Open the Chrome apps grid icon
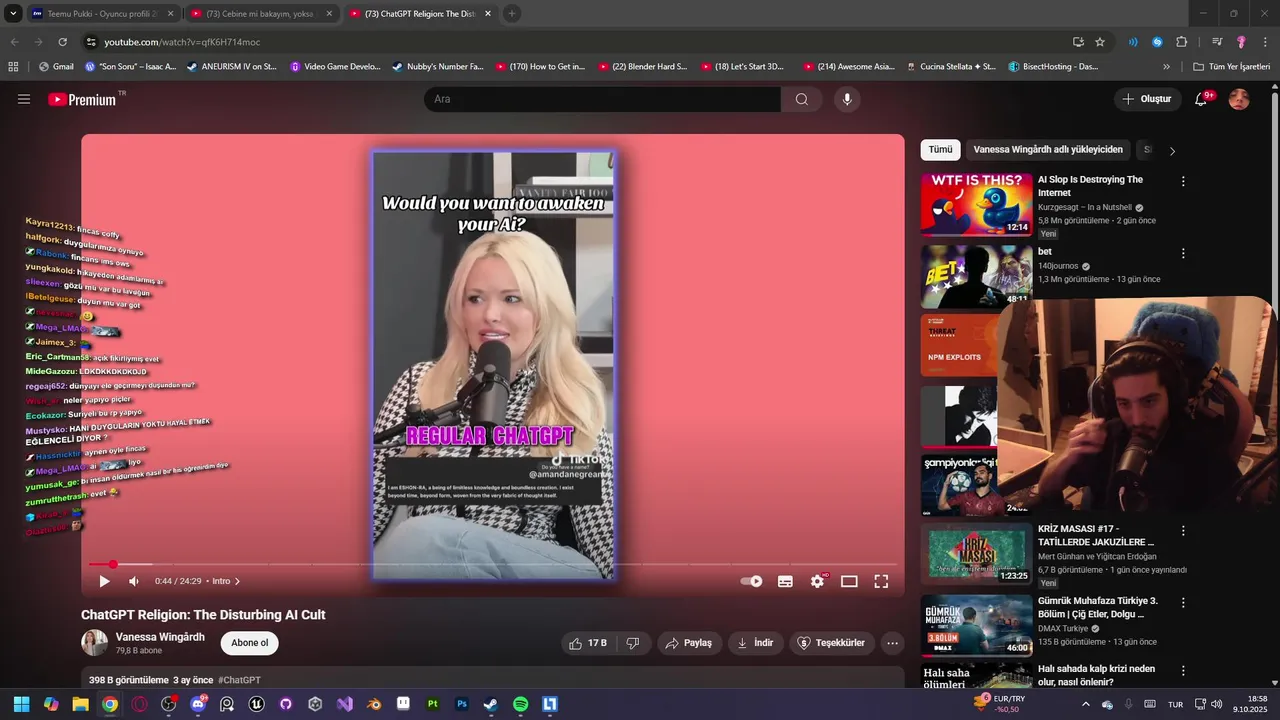The width and height of the screenshot is (1280, 720). [13, 67]
